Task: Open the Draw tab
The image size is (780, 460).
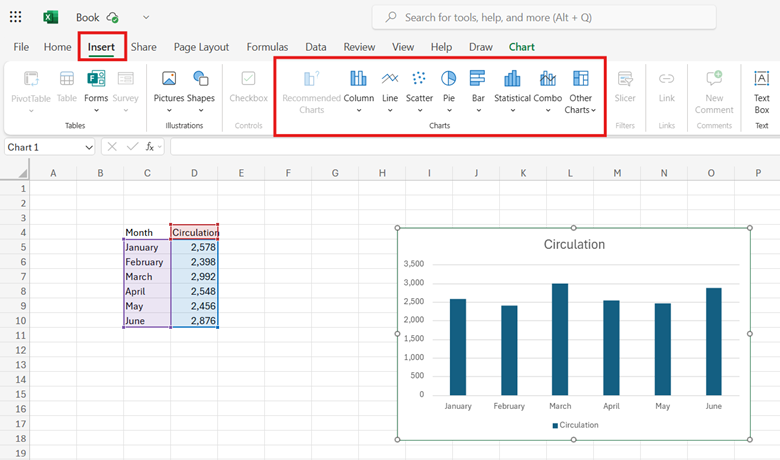Action: [481, 47]
